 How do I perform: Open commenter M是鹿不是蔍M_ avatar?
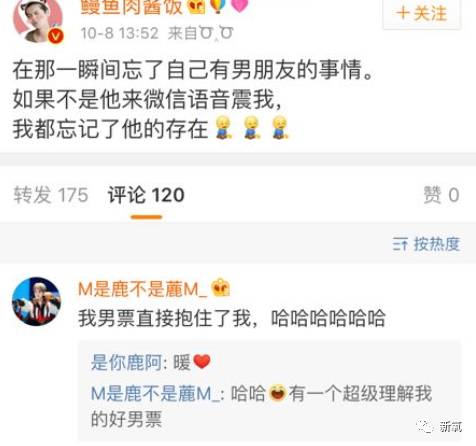(36, 301)
